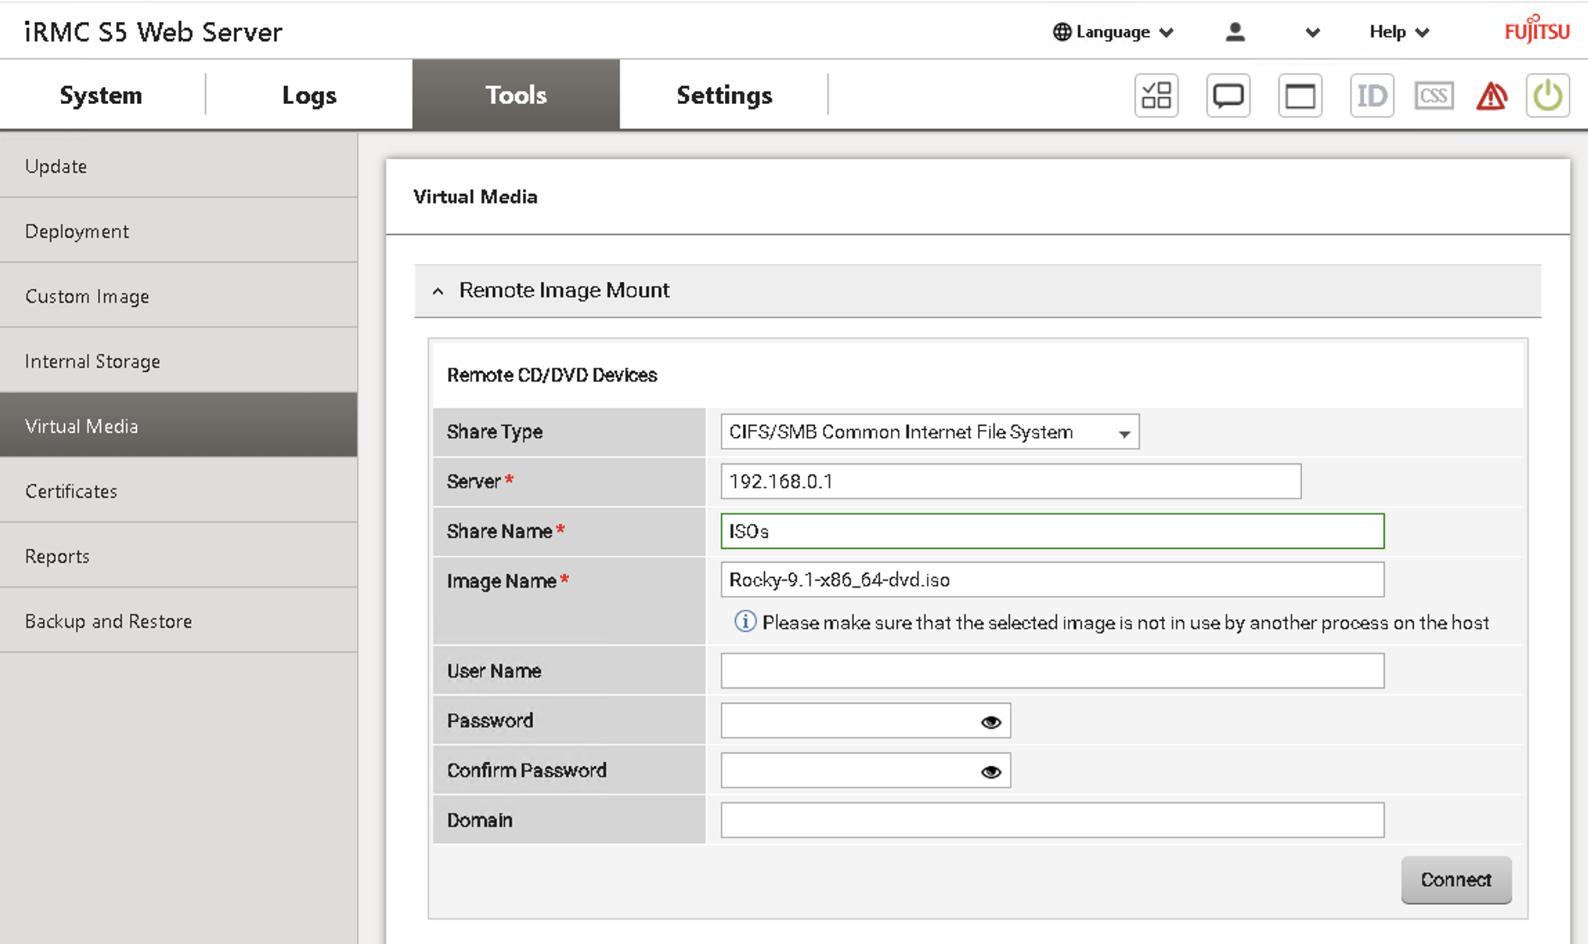
Task: Open Custom Image in the sidebar
Action: [178, 296]
